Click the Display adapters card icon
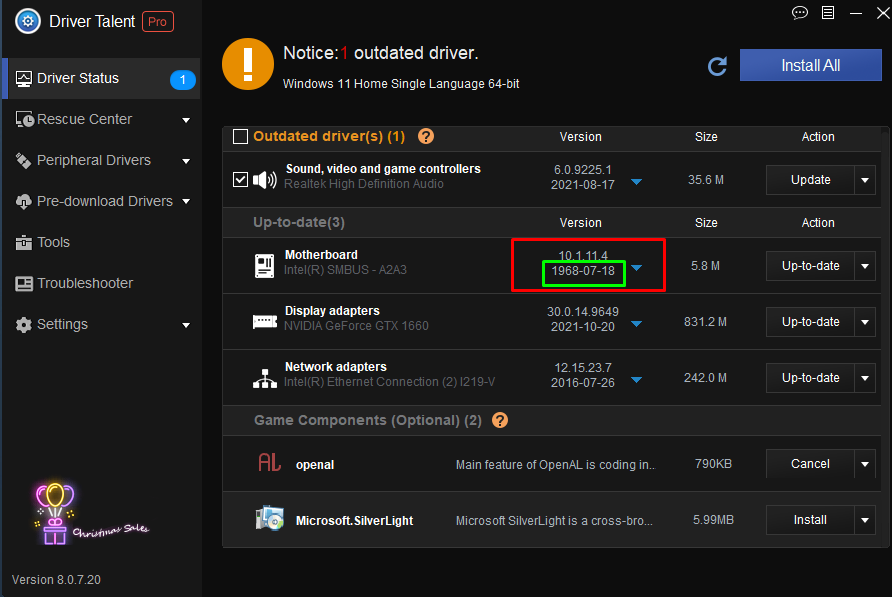 (265, 322)
